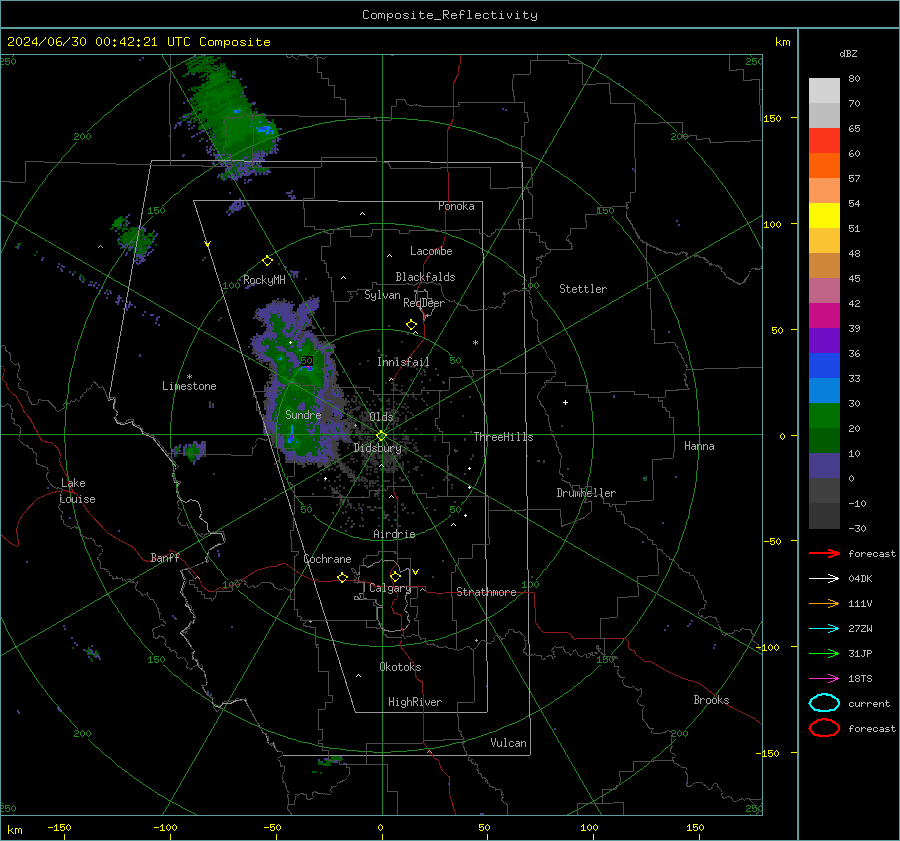The image size is (900, 841).
Task: Click the 2024/06/30 00:42:21 UTC Composite timestamp
Action: point(138,42)
